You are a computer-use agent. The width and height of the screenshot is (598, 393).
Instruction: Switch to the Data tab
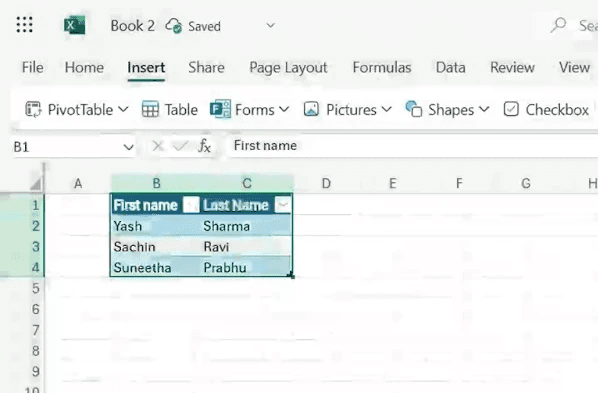click(450, 68)
